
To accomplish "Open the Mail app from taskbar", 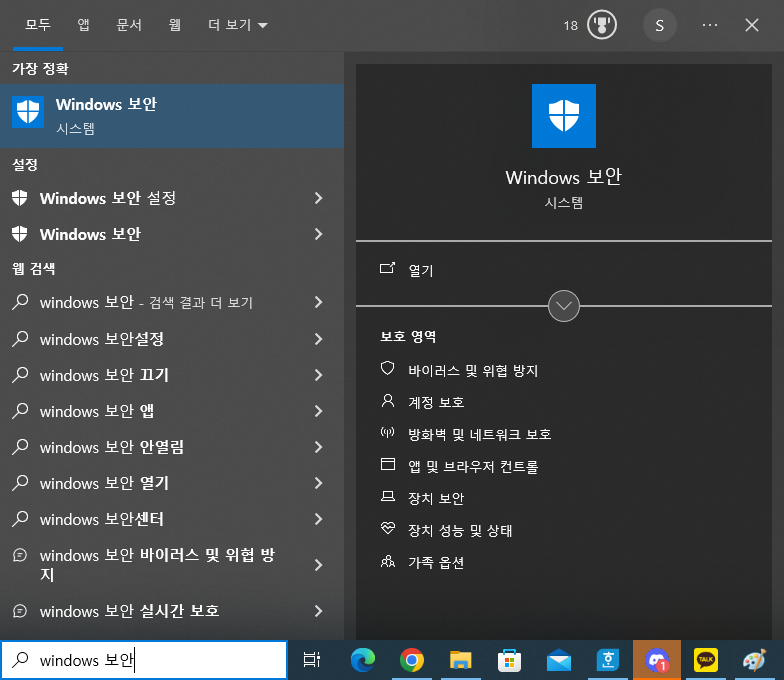I will (558, 660).
